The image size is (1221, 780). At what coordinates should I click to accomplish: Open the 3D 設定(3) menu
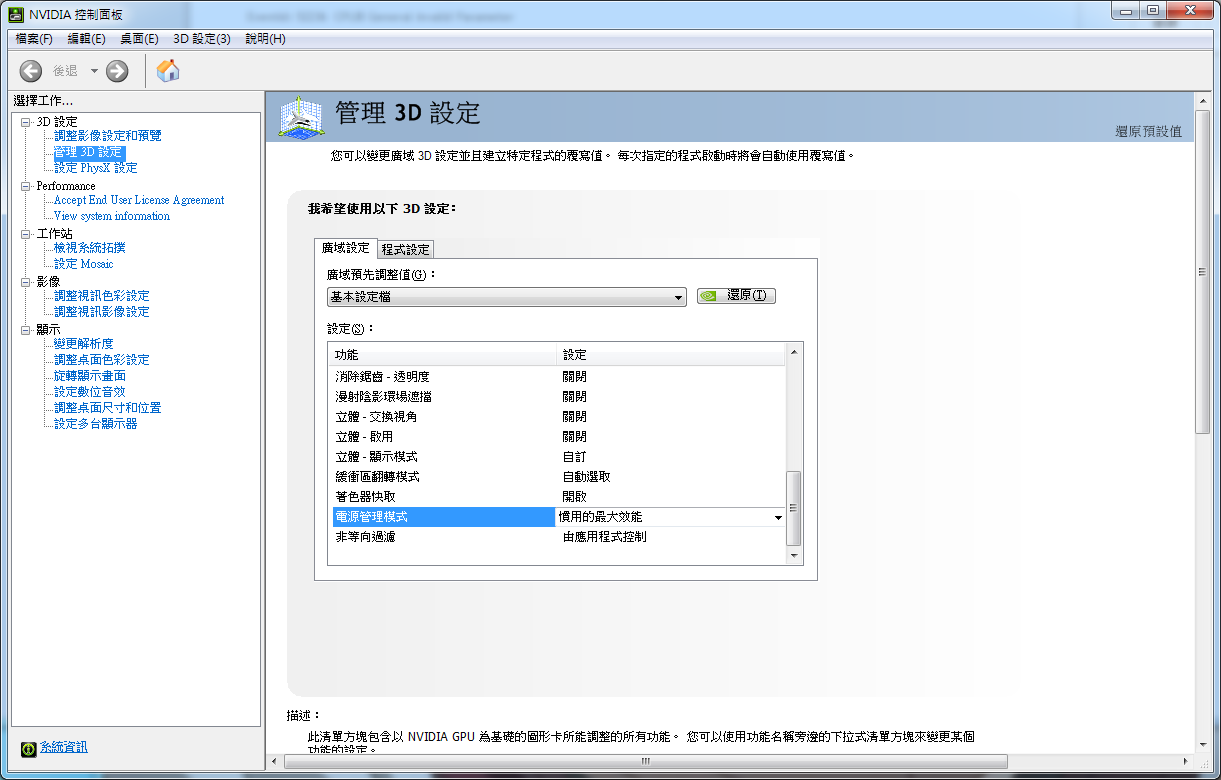pos(202,38)
